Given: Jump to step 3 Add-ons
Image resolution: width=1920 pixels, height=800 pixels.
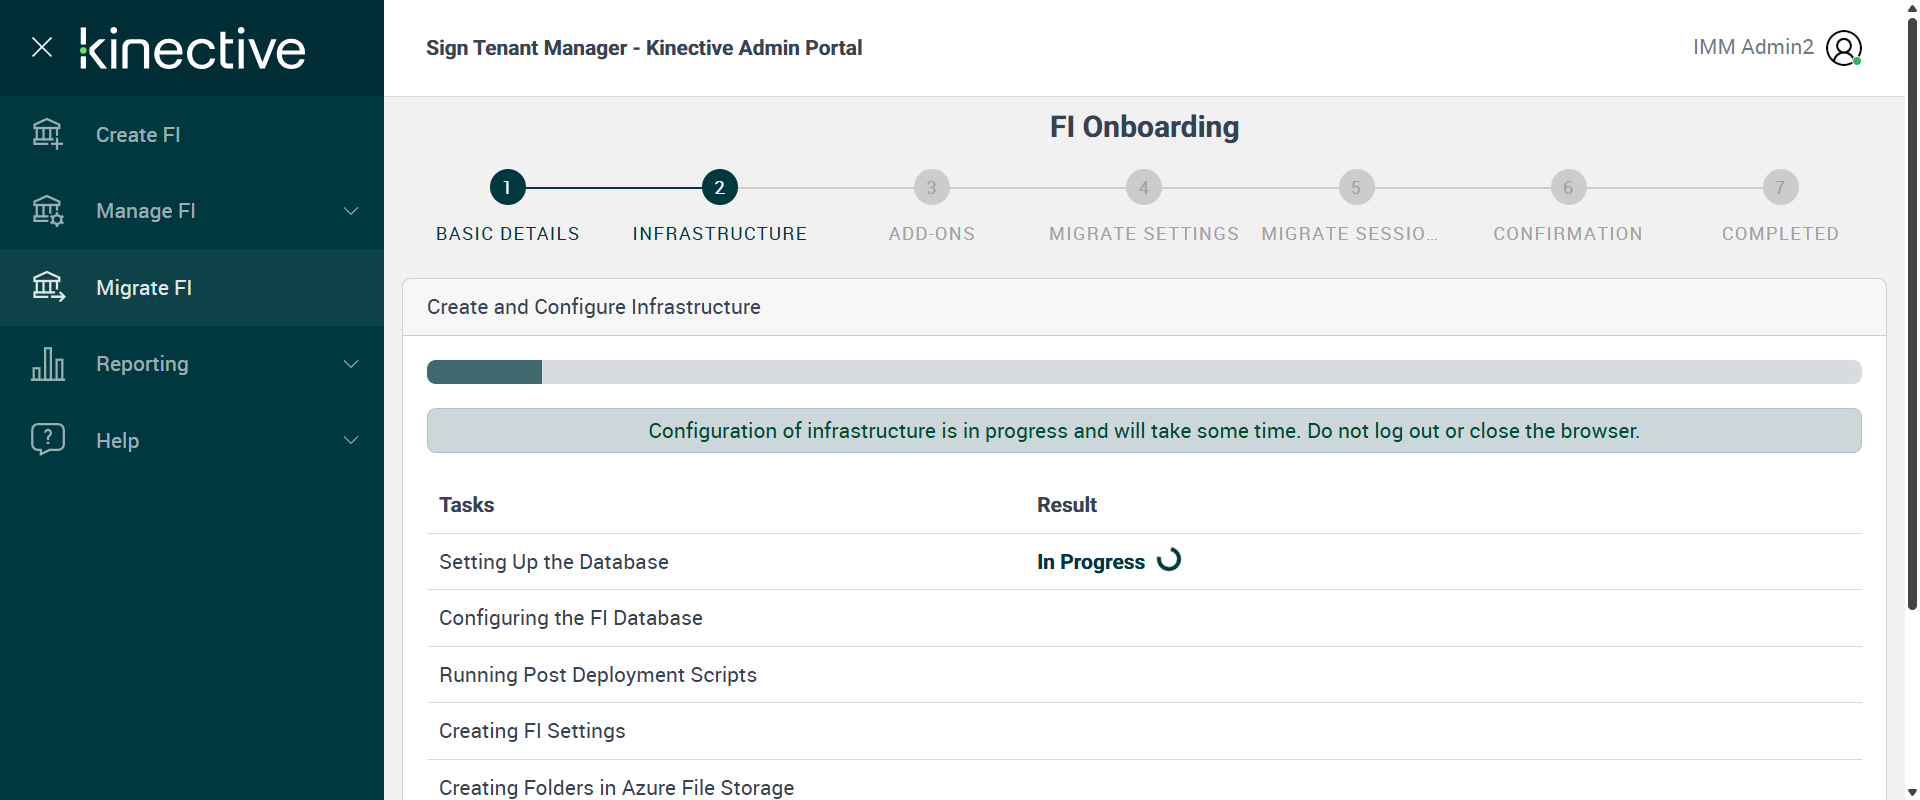Looking at the screenshot, I should 931,187.
